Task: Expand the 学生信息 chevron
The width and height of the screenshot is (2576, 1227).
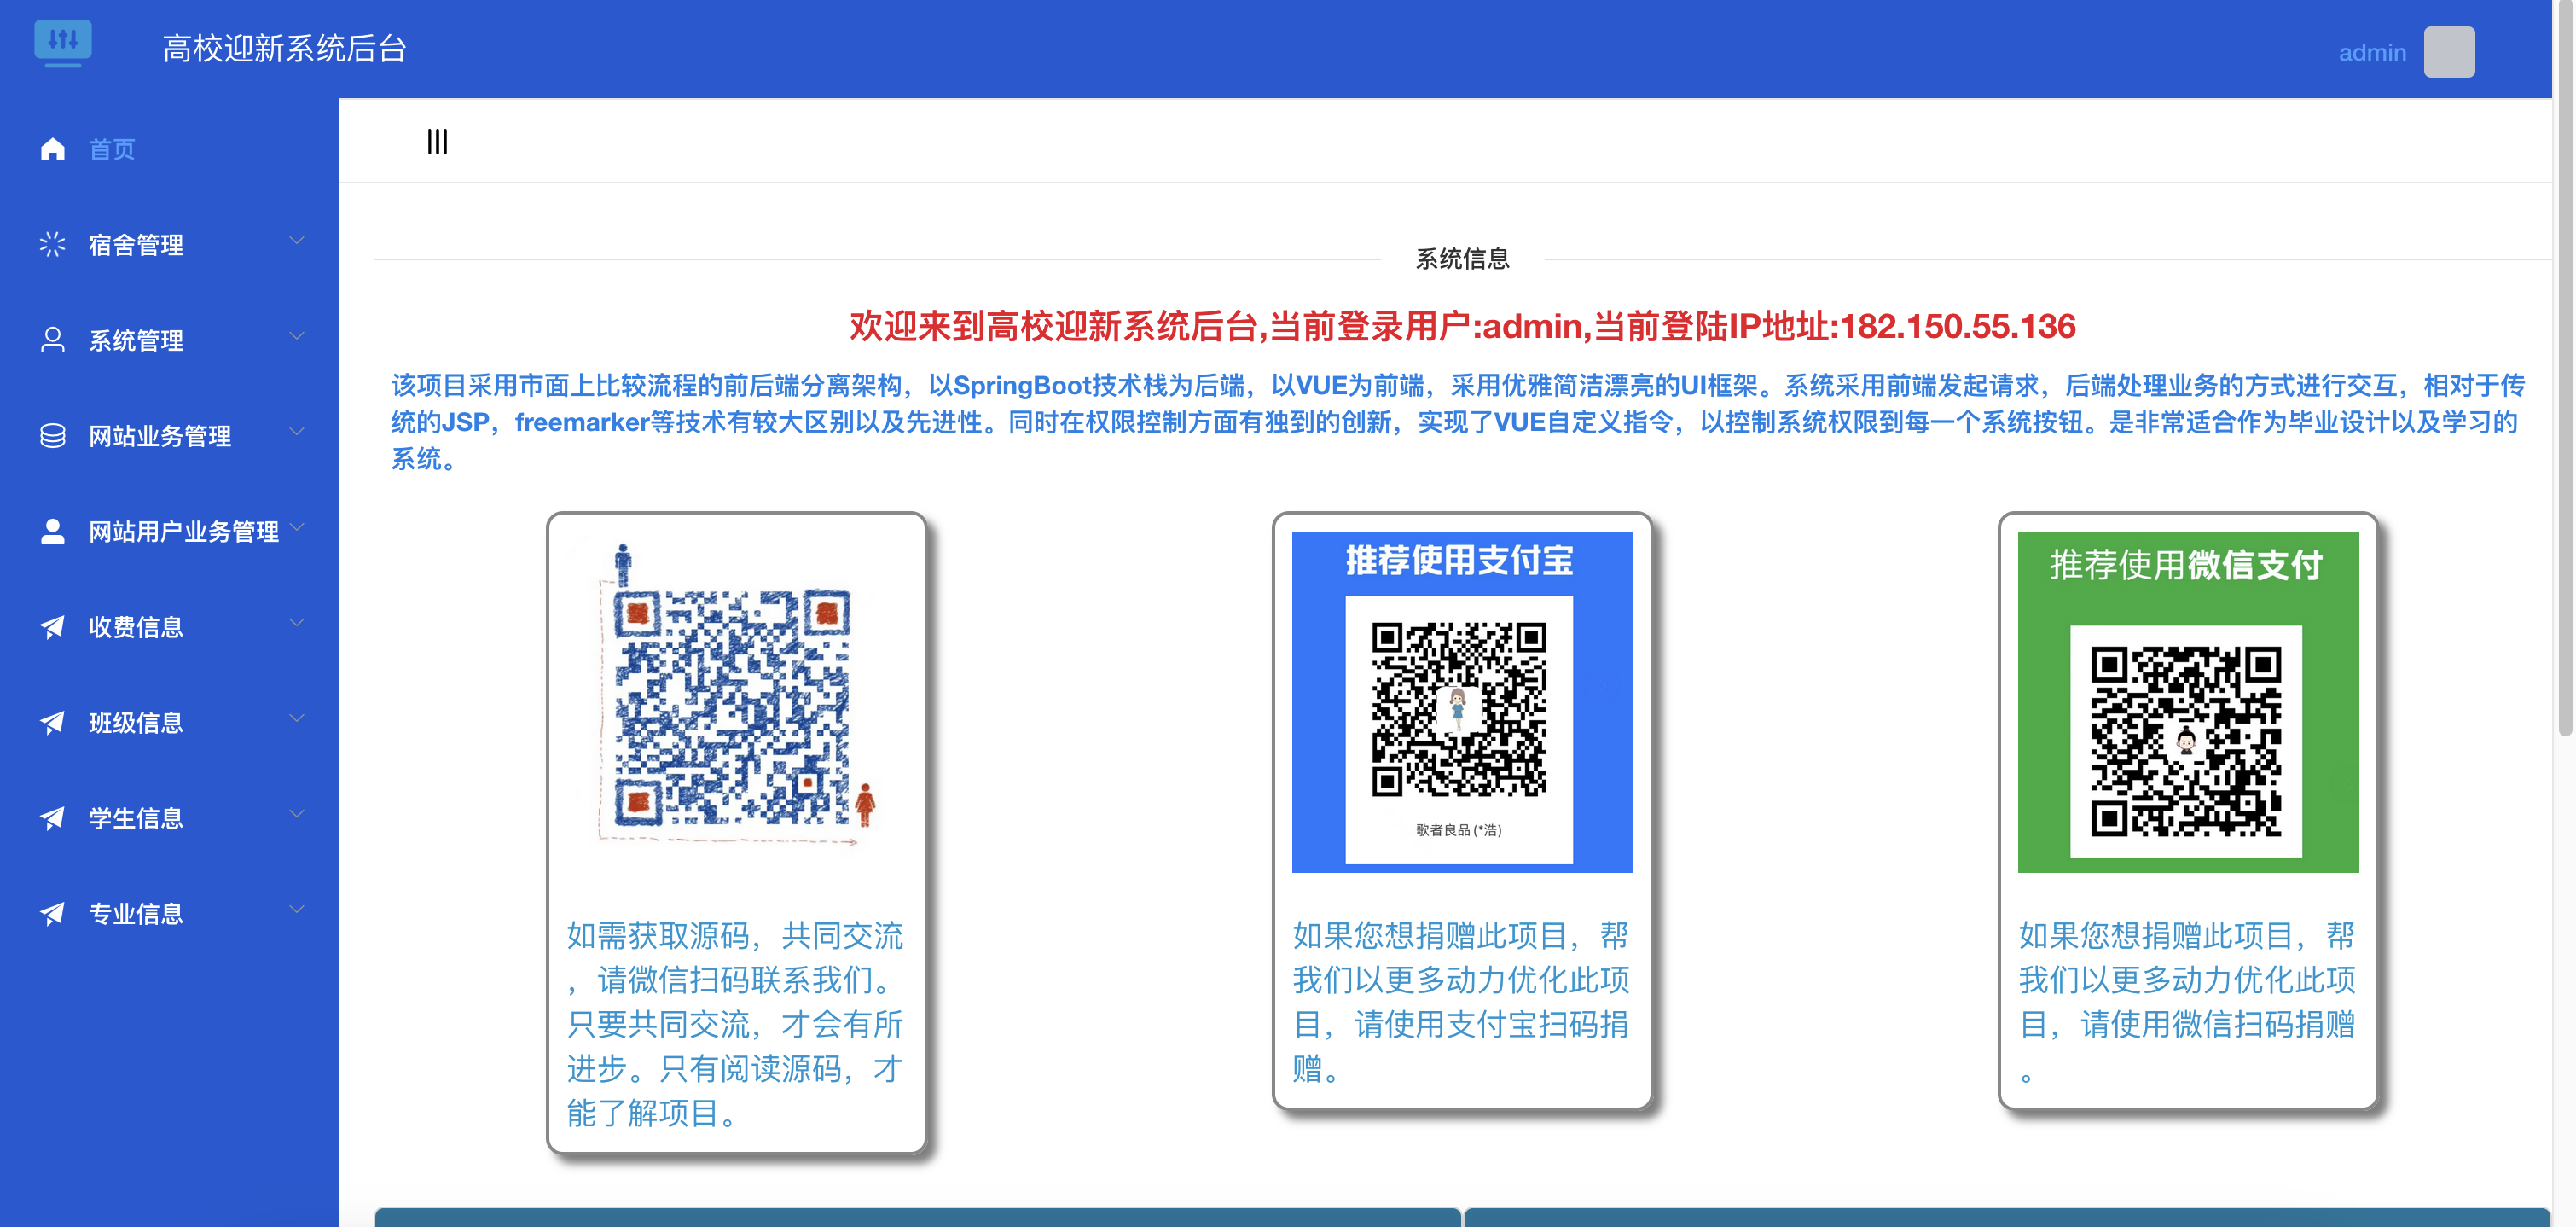Action: pos(296,813)
